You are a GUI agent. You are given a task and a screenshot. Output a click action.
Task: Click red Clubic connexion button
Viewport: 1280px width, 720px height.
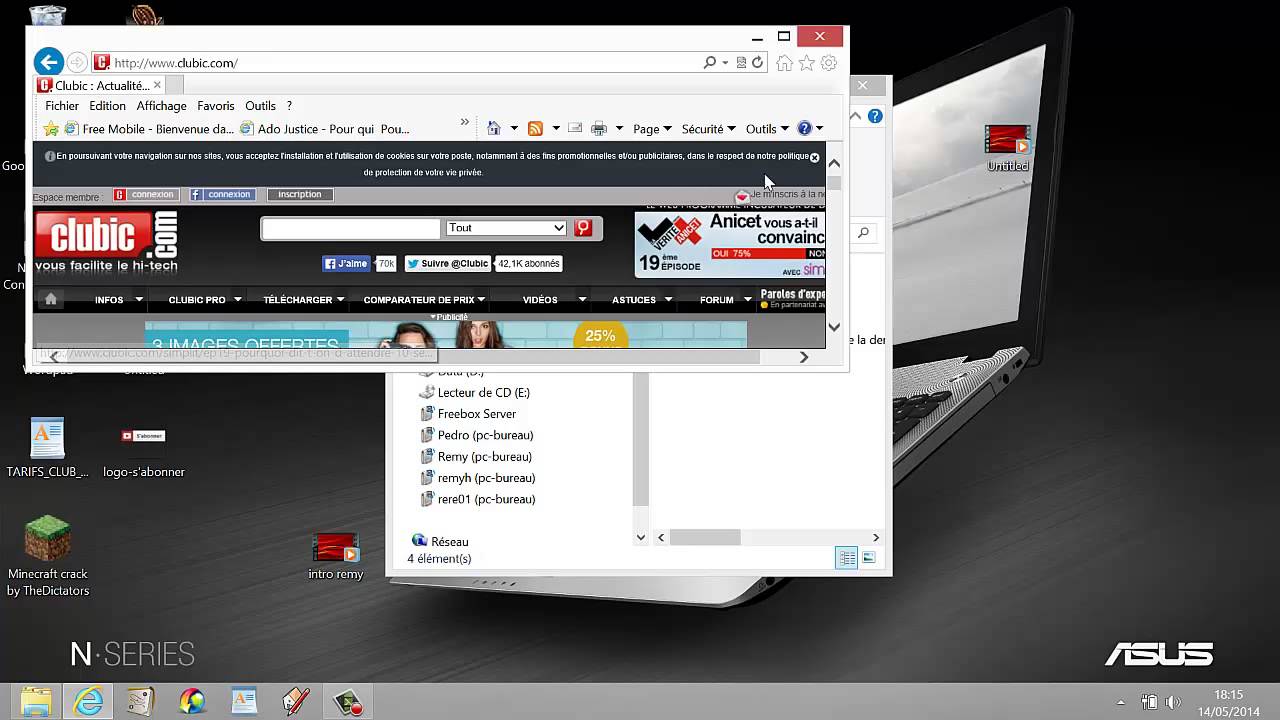(145, 195)
